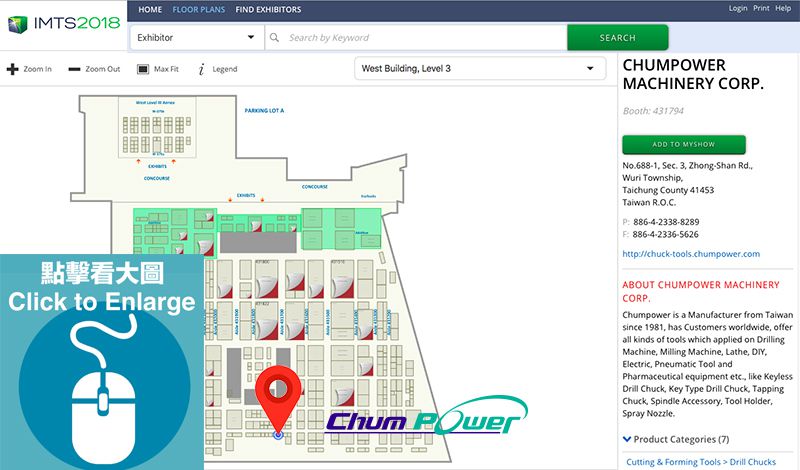Open FLOOR PLANS menu item
Viewport: 800px width, 470px height.
(x=198, y=9)
